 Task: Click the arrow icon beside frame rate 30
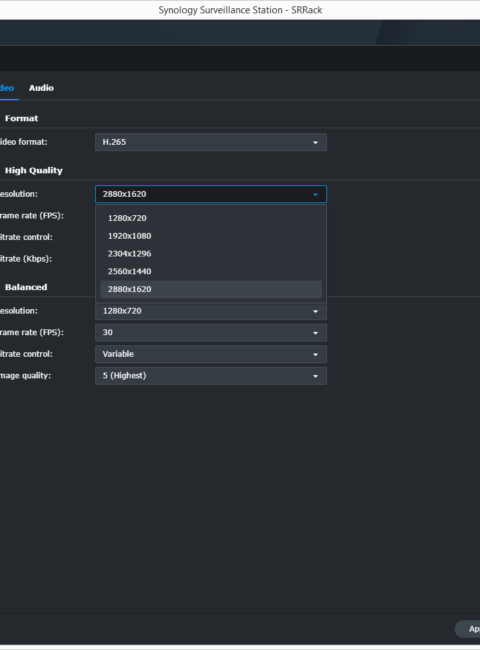coord(315,333)
